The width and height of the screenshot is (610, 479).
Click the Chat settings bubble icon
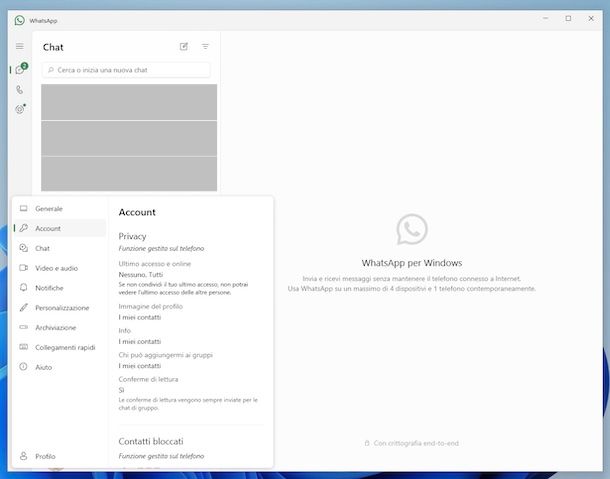(x=24, y=248)
